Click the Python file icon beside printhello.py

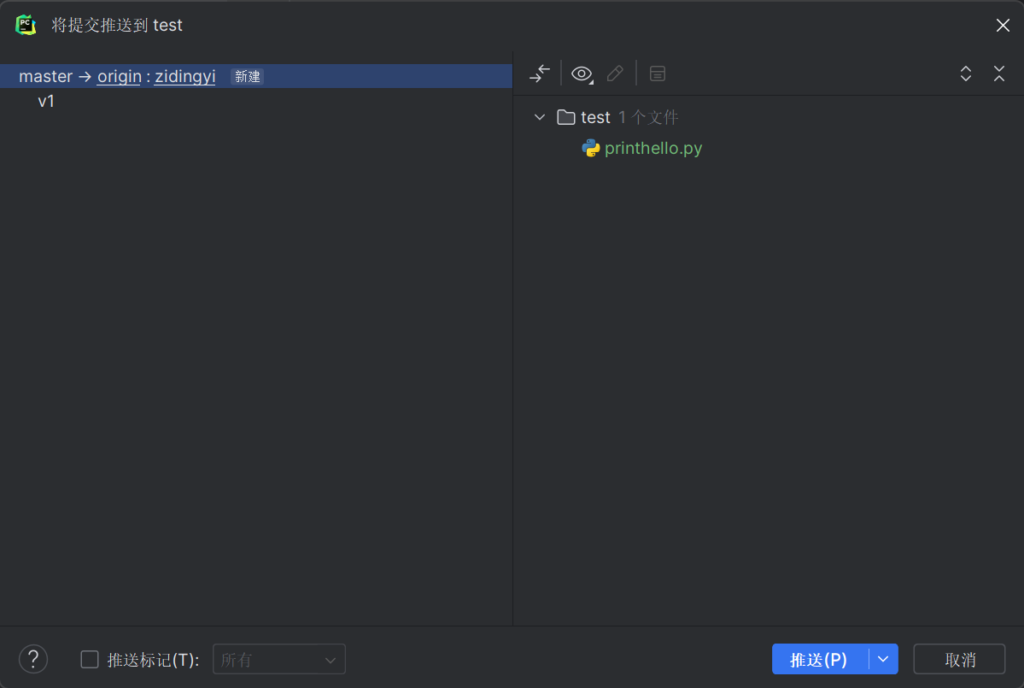(x=591, y=148)
